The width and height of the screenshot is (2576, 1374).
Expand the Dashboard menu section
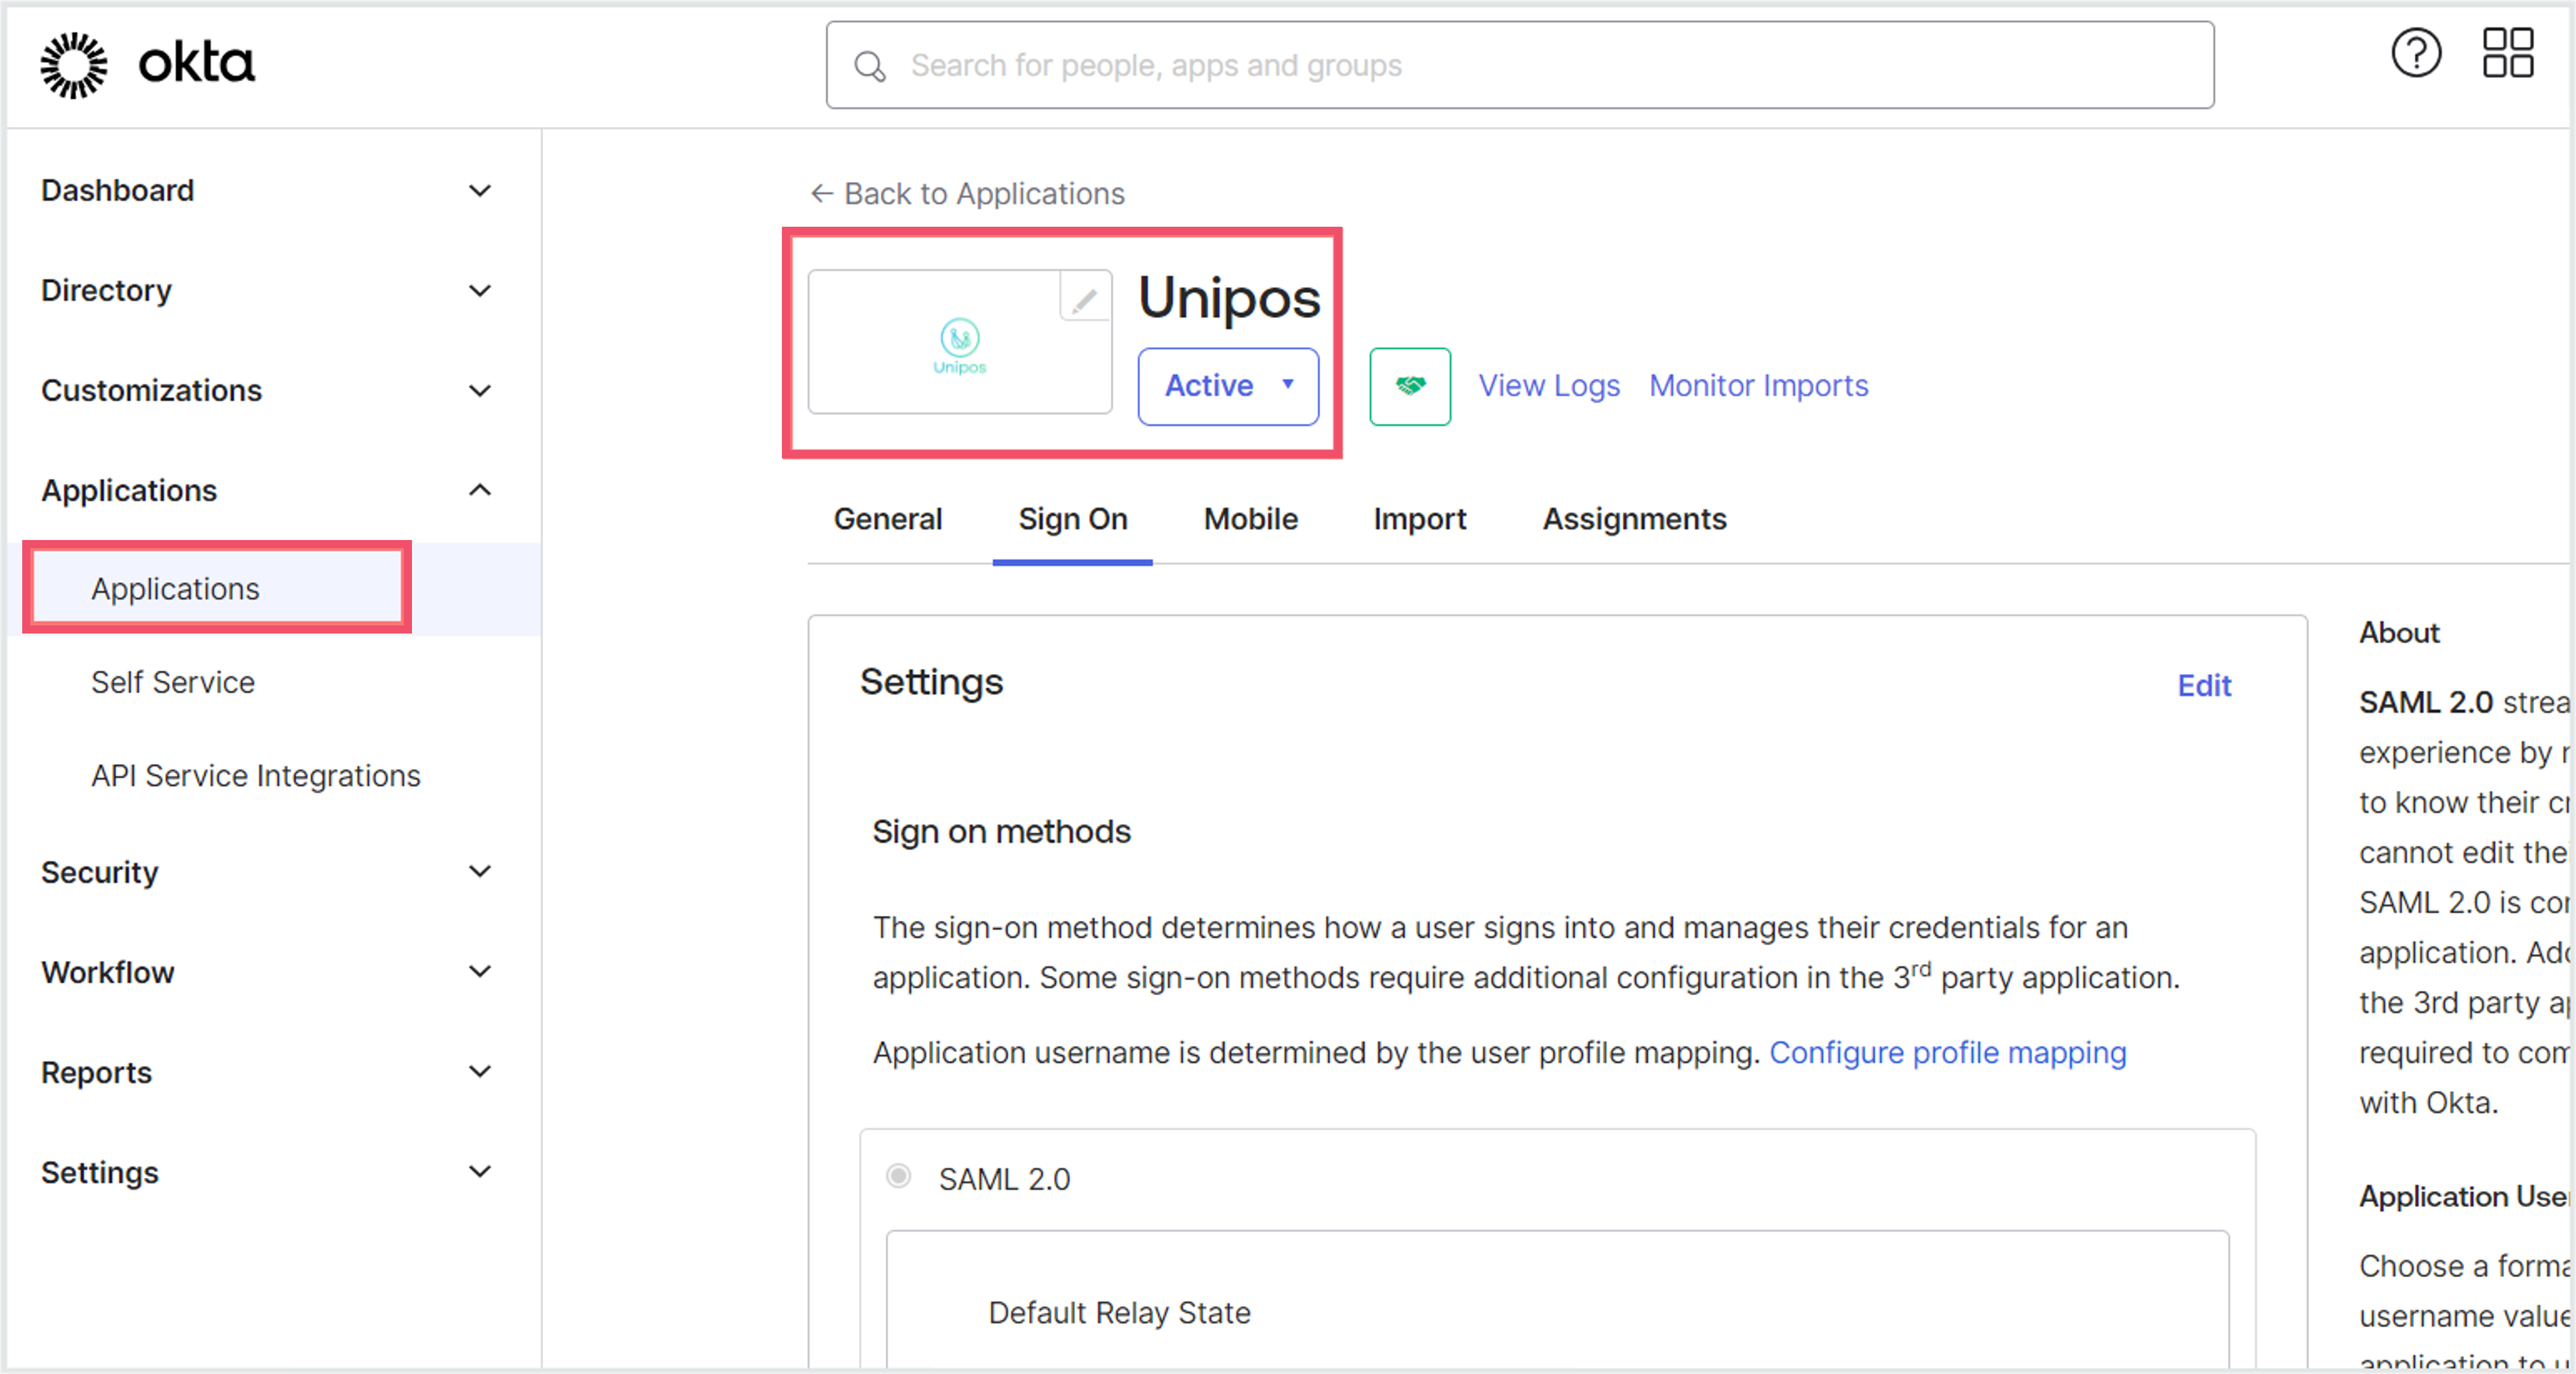pos(268,190)
